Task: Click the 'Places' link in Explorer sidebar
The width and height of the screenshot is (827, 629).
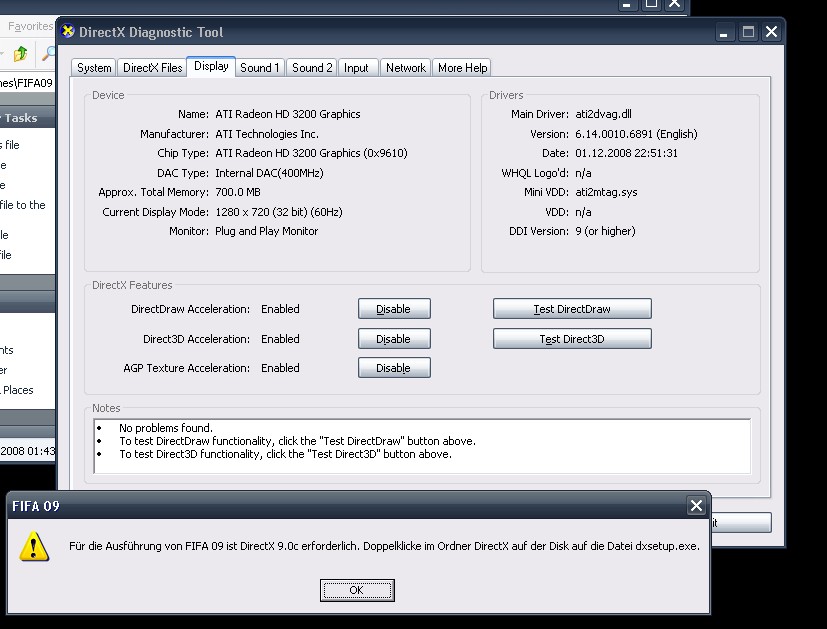Action: point(18,390)
